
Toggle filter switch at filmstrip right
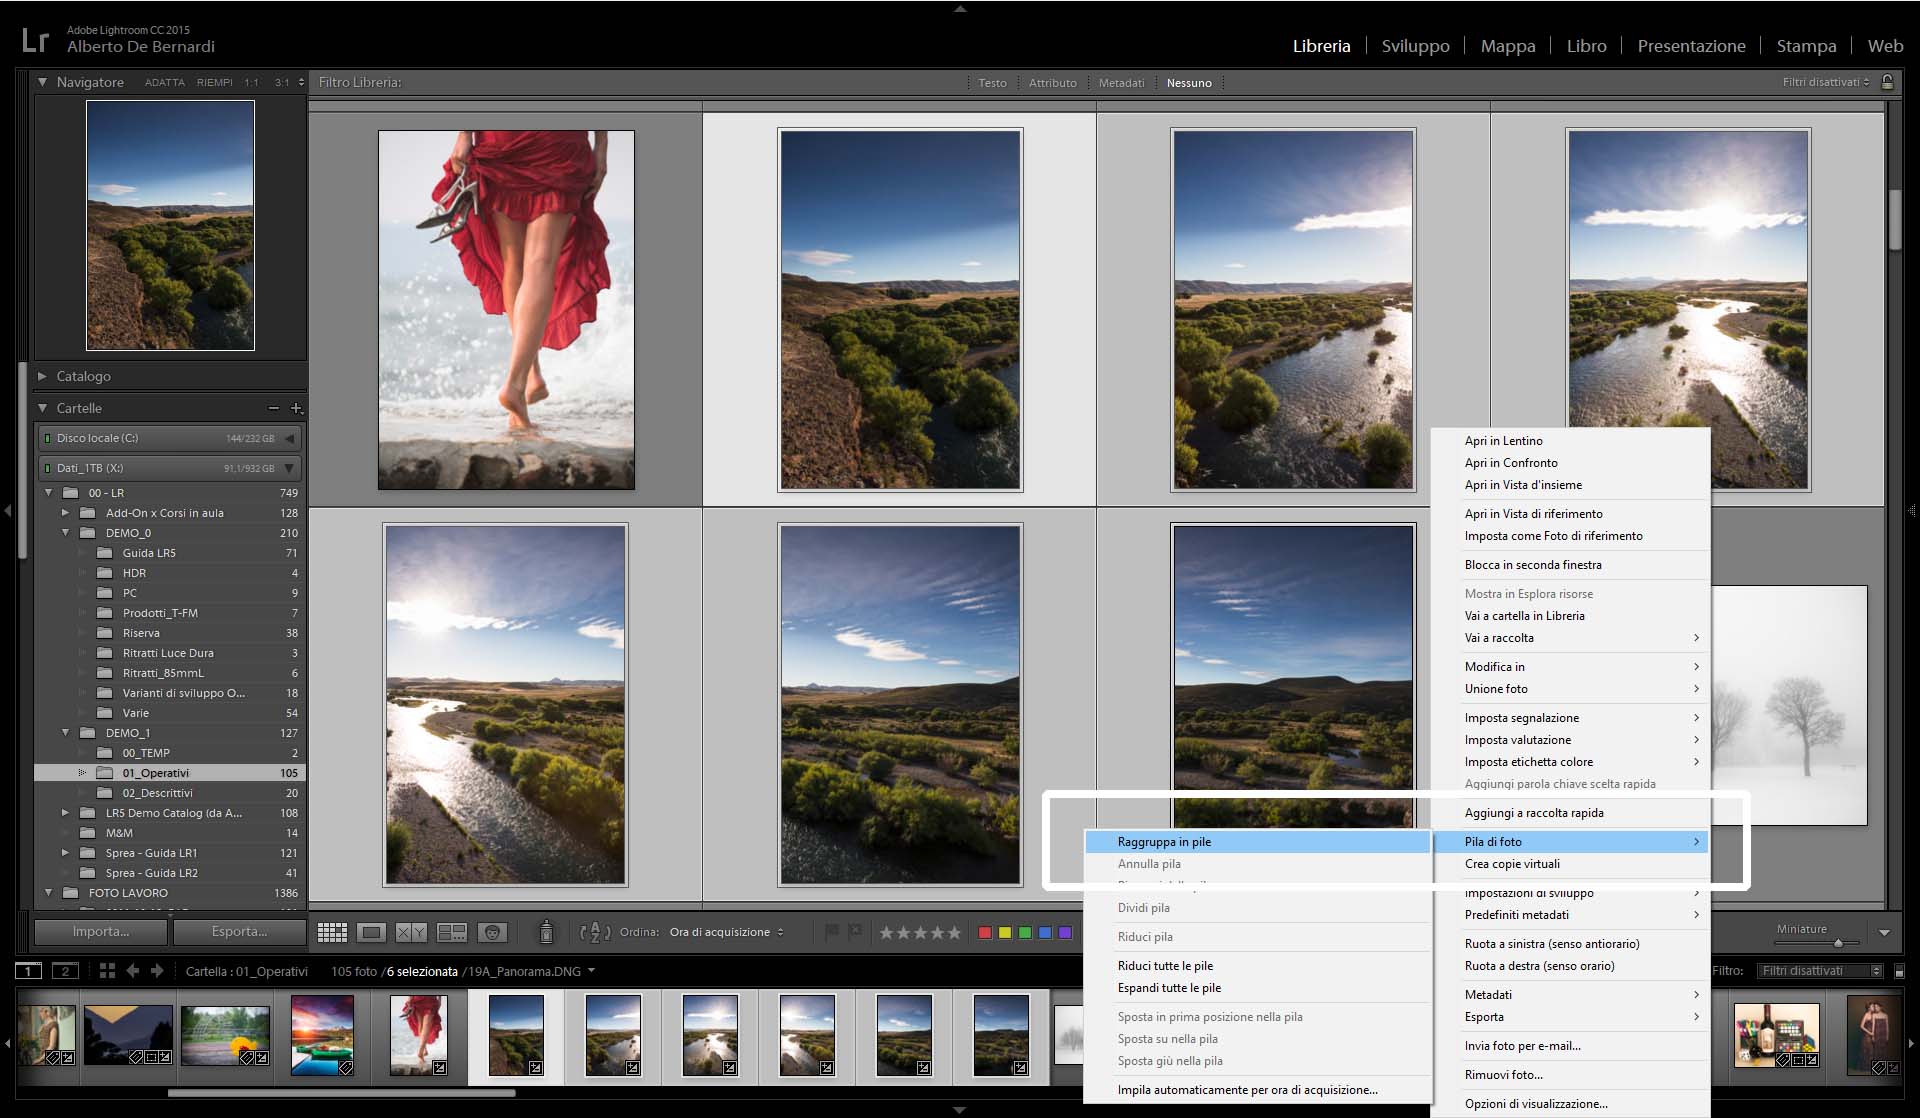pyautogui.click(x=1899, y=971)
